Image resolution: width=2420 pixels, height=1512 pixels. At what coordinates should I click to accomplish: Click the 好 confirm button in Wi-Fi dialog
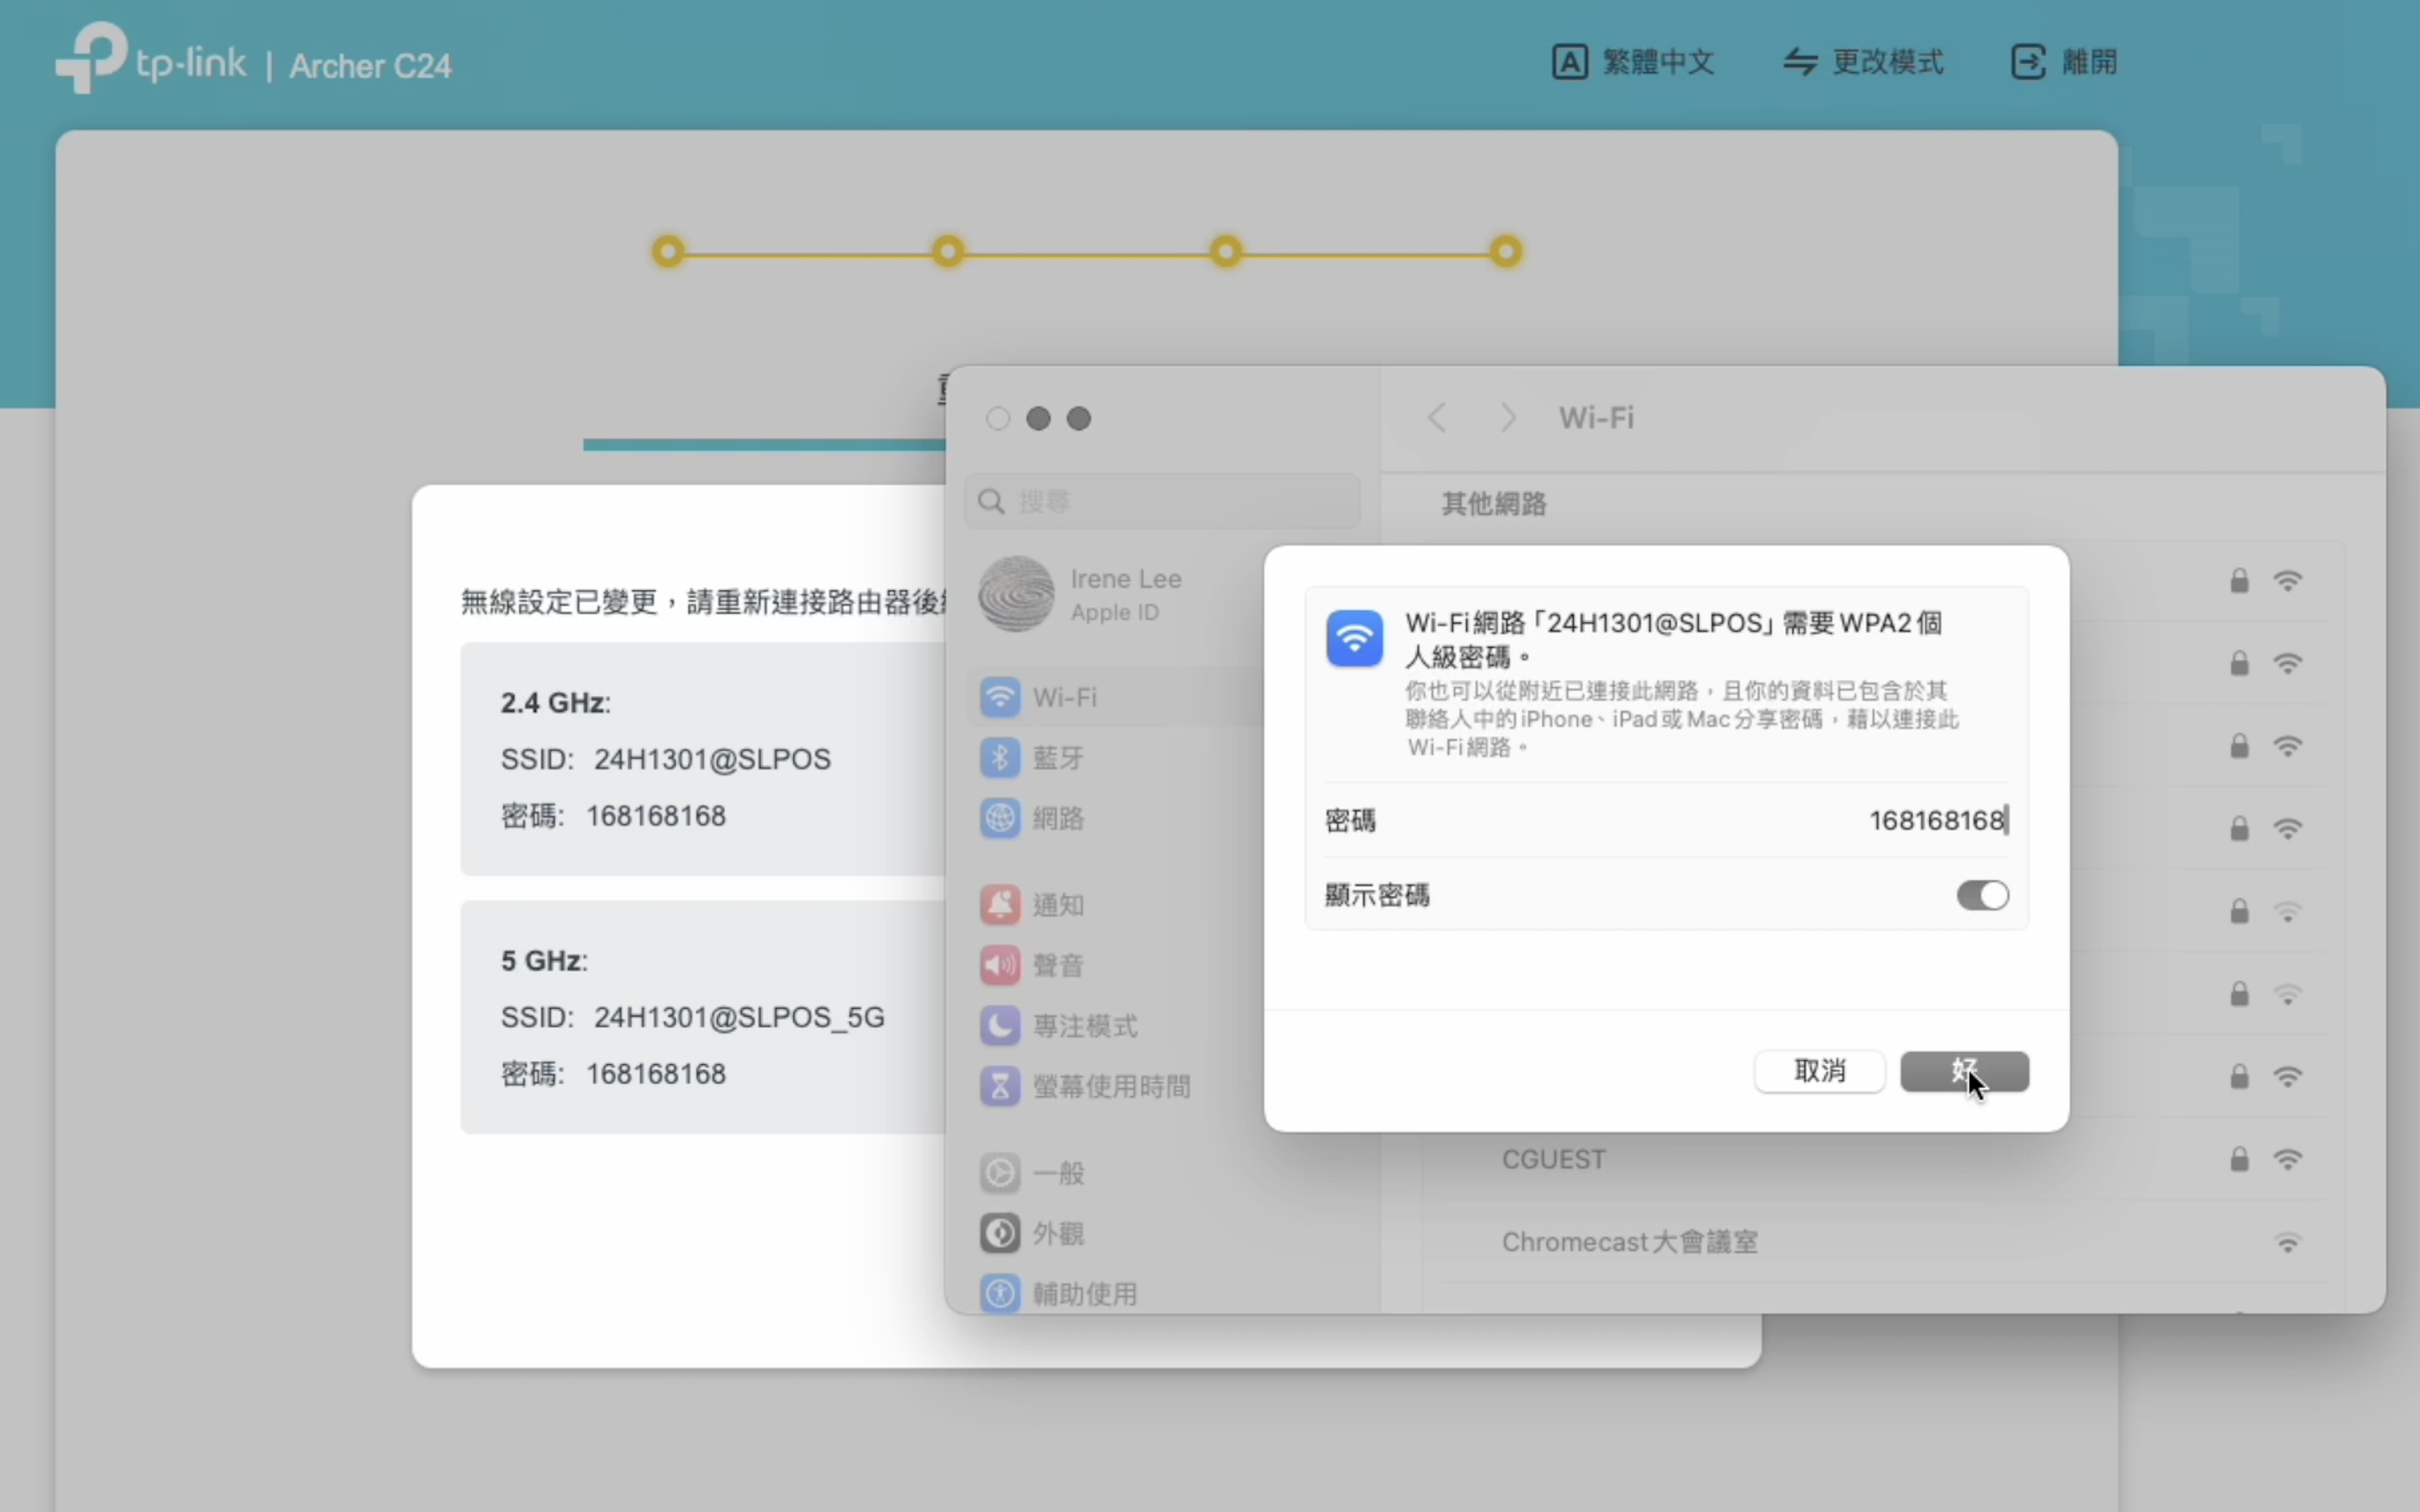(1964, 1071)
